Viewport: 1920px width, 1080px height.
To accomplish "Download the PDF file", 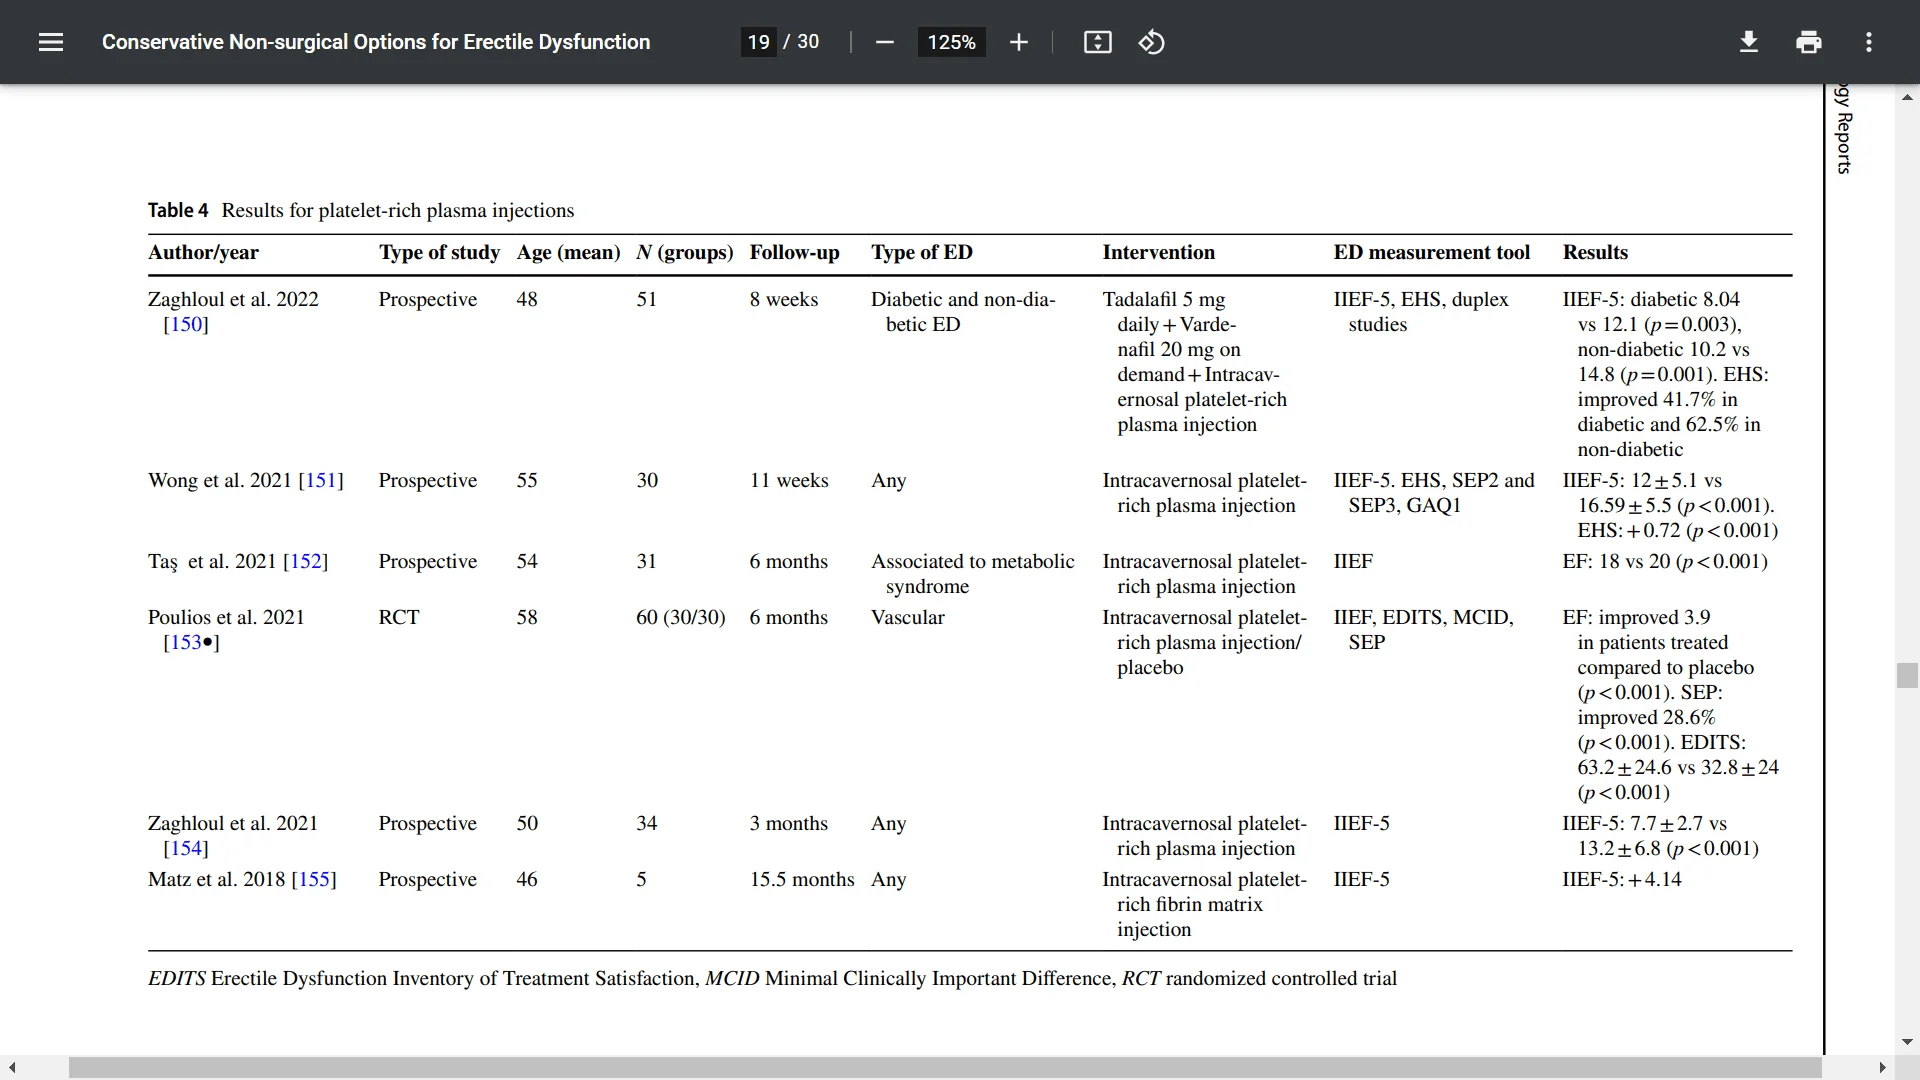I will 1748,42.
